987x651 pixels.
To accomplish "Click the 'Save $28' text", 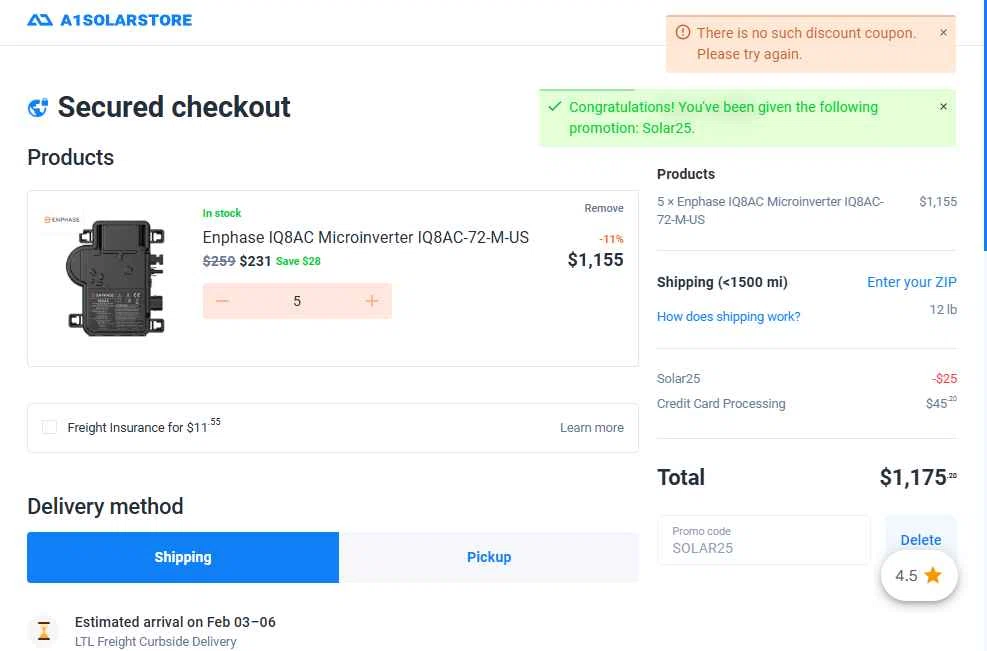I will tap(298, 261).
